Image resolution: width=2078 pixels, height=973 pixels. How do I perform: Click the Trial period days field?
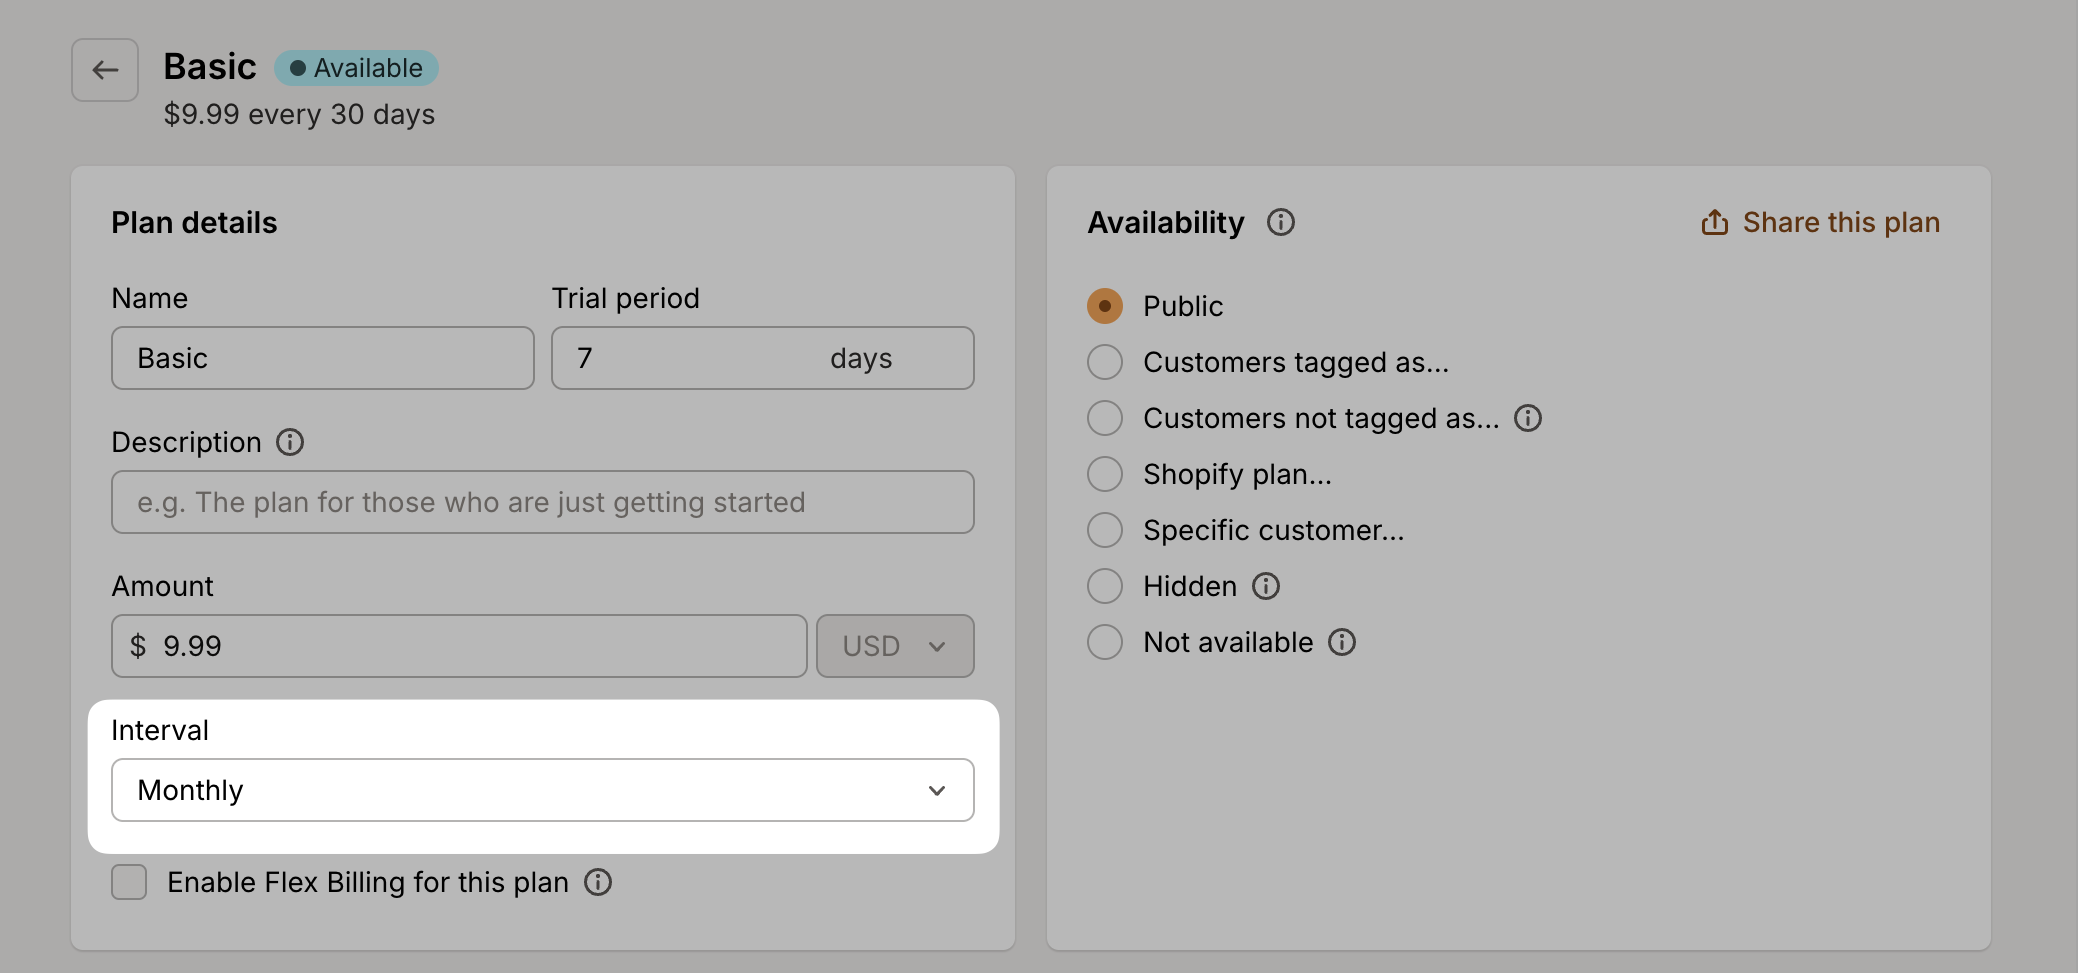click(762, 358)
